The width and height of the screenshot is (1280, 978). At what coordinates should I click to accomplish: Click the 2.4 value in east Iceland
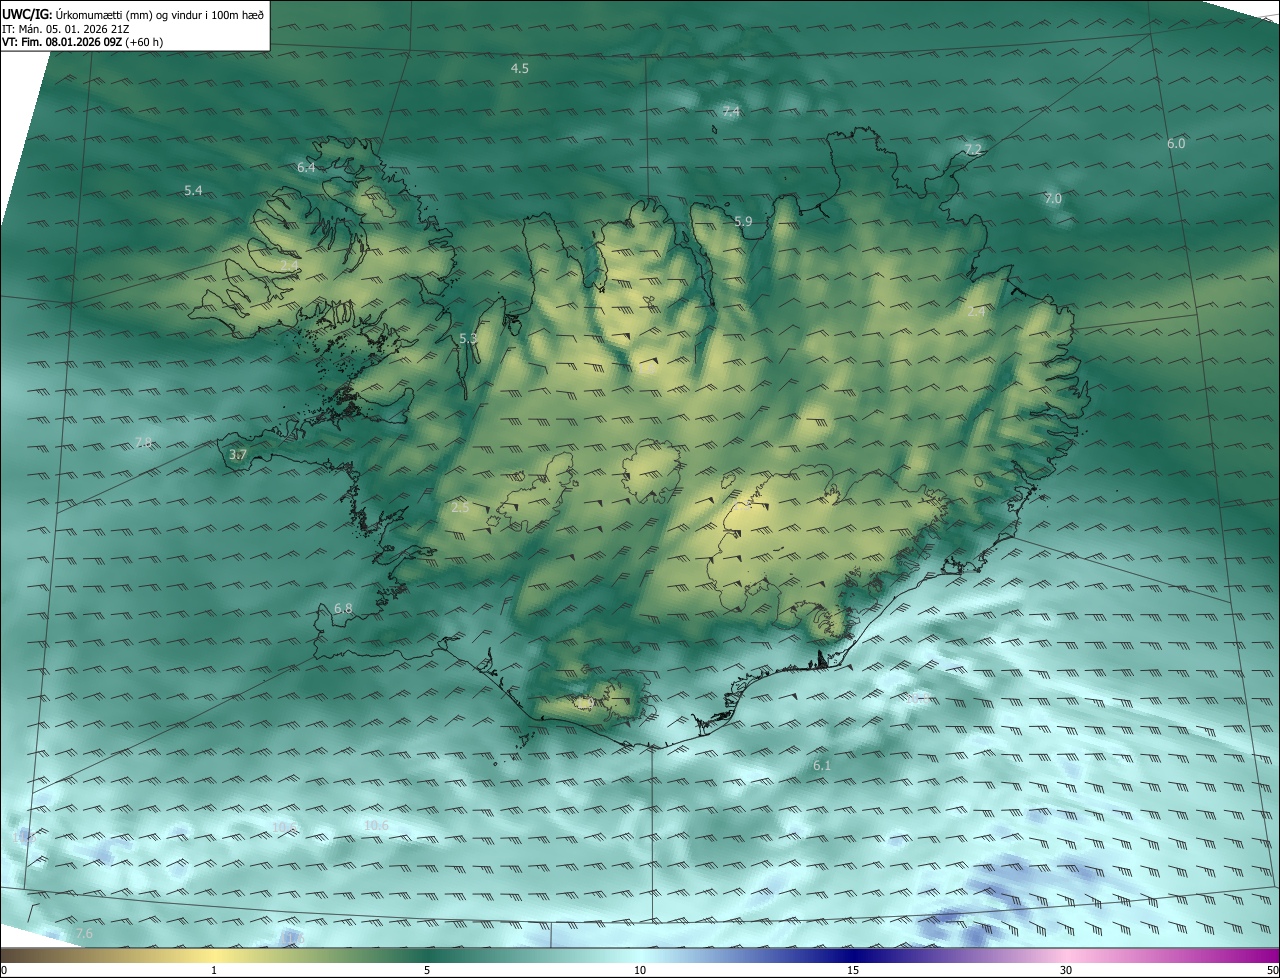[x=976, y=312]
